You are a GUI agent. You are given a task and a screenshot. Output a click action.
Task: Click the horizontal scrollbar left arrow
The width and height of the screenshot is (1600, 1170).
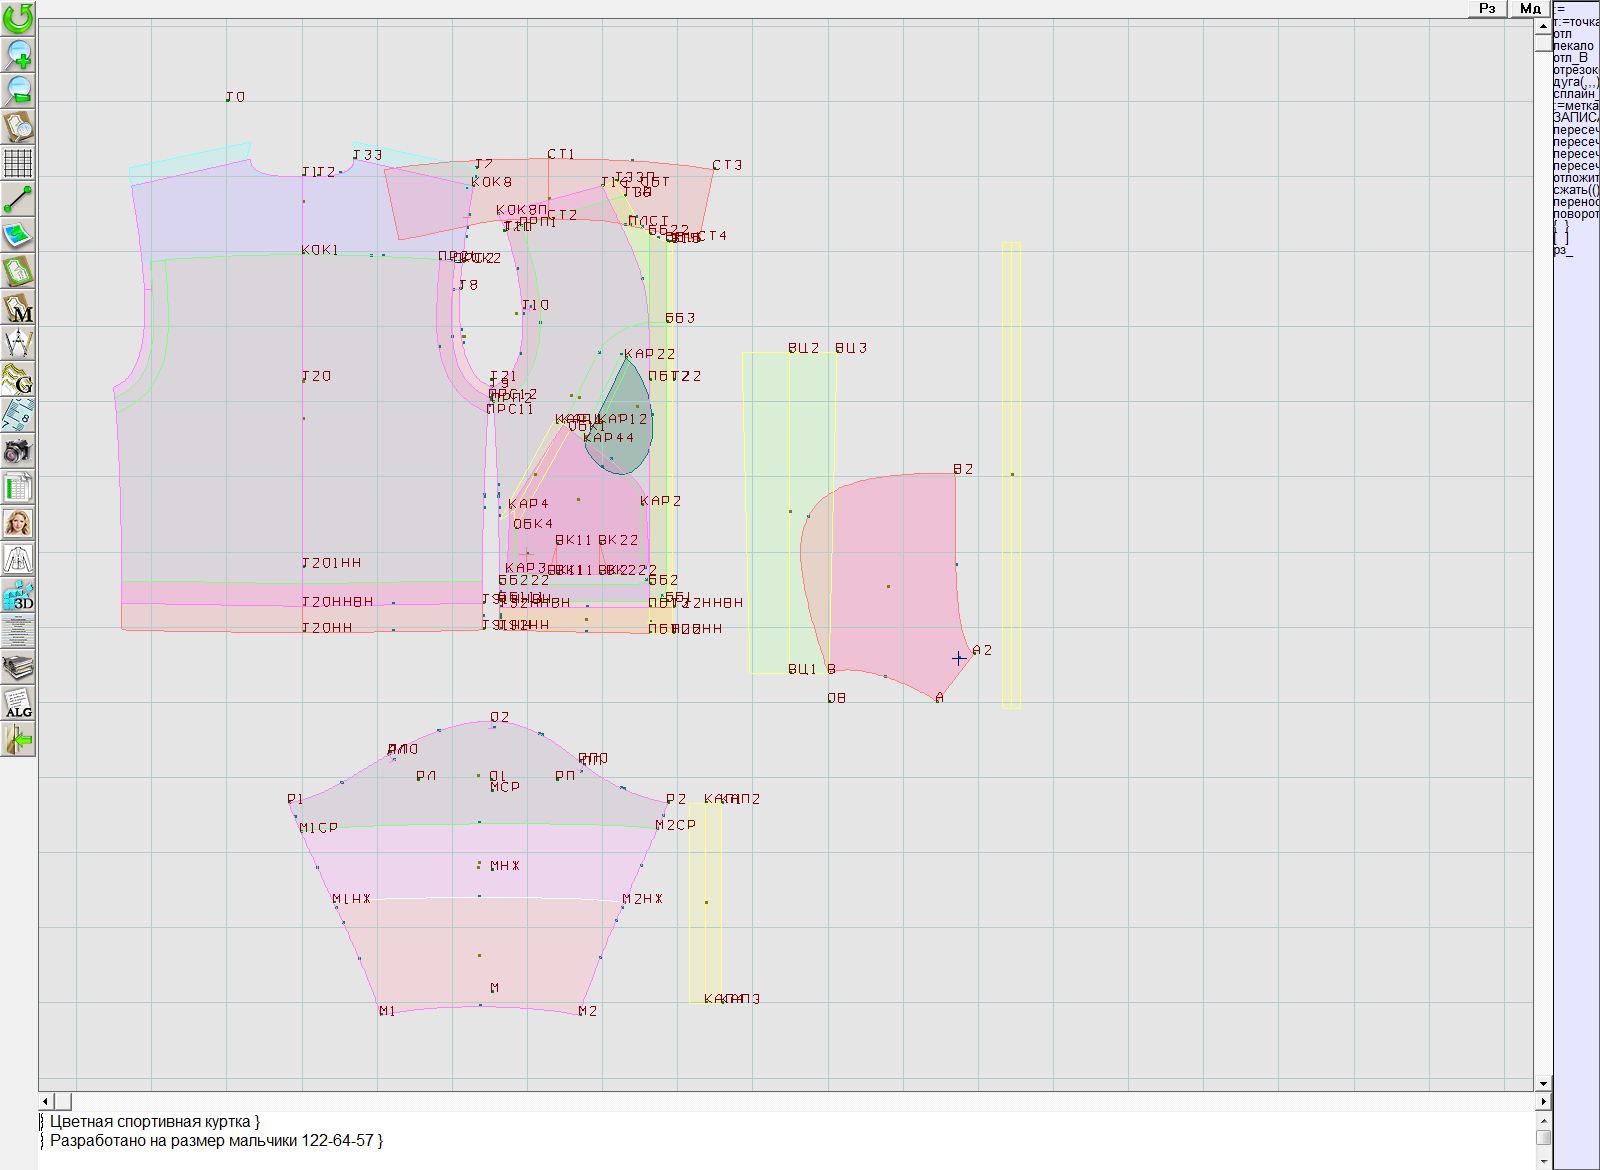[46, 1101]
